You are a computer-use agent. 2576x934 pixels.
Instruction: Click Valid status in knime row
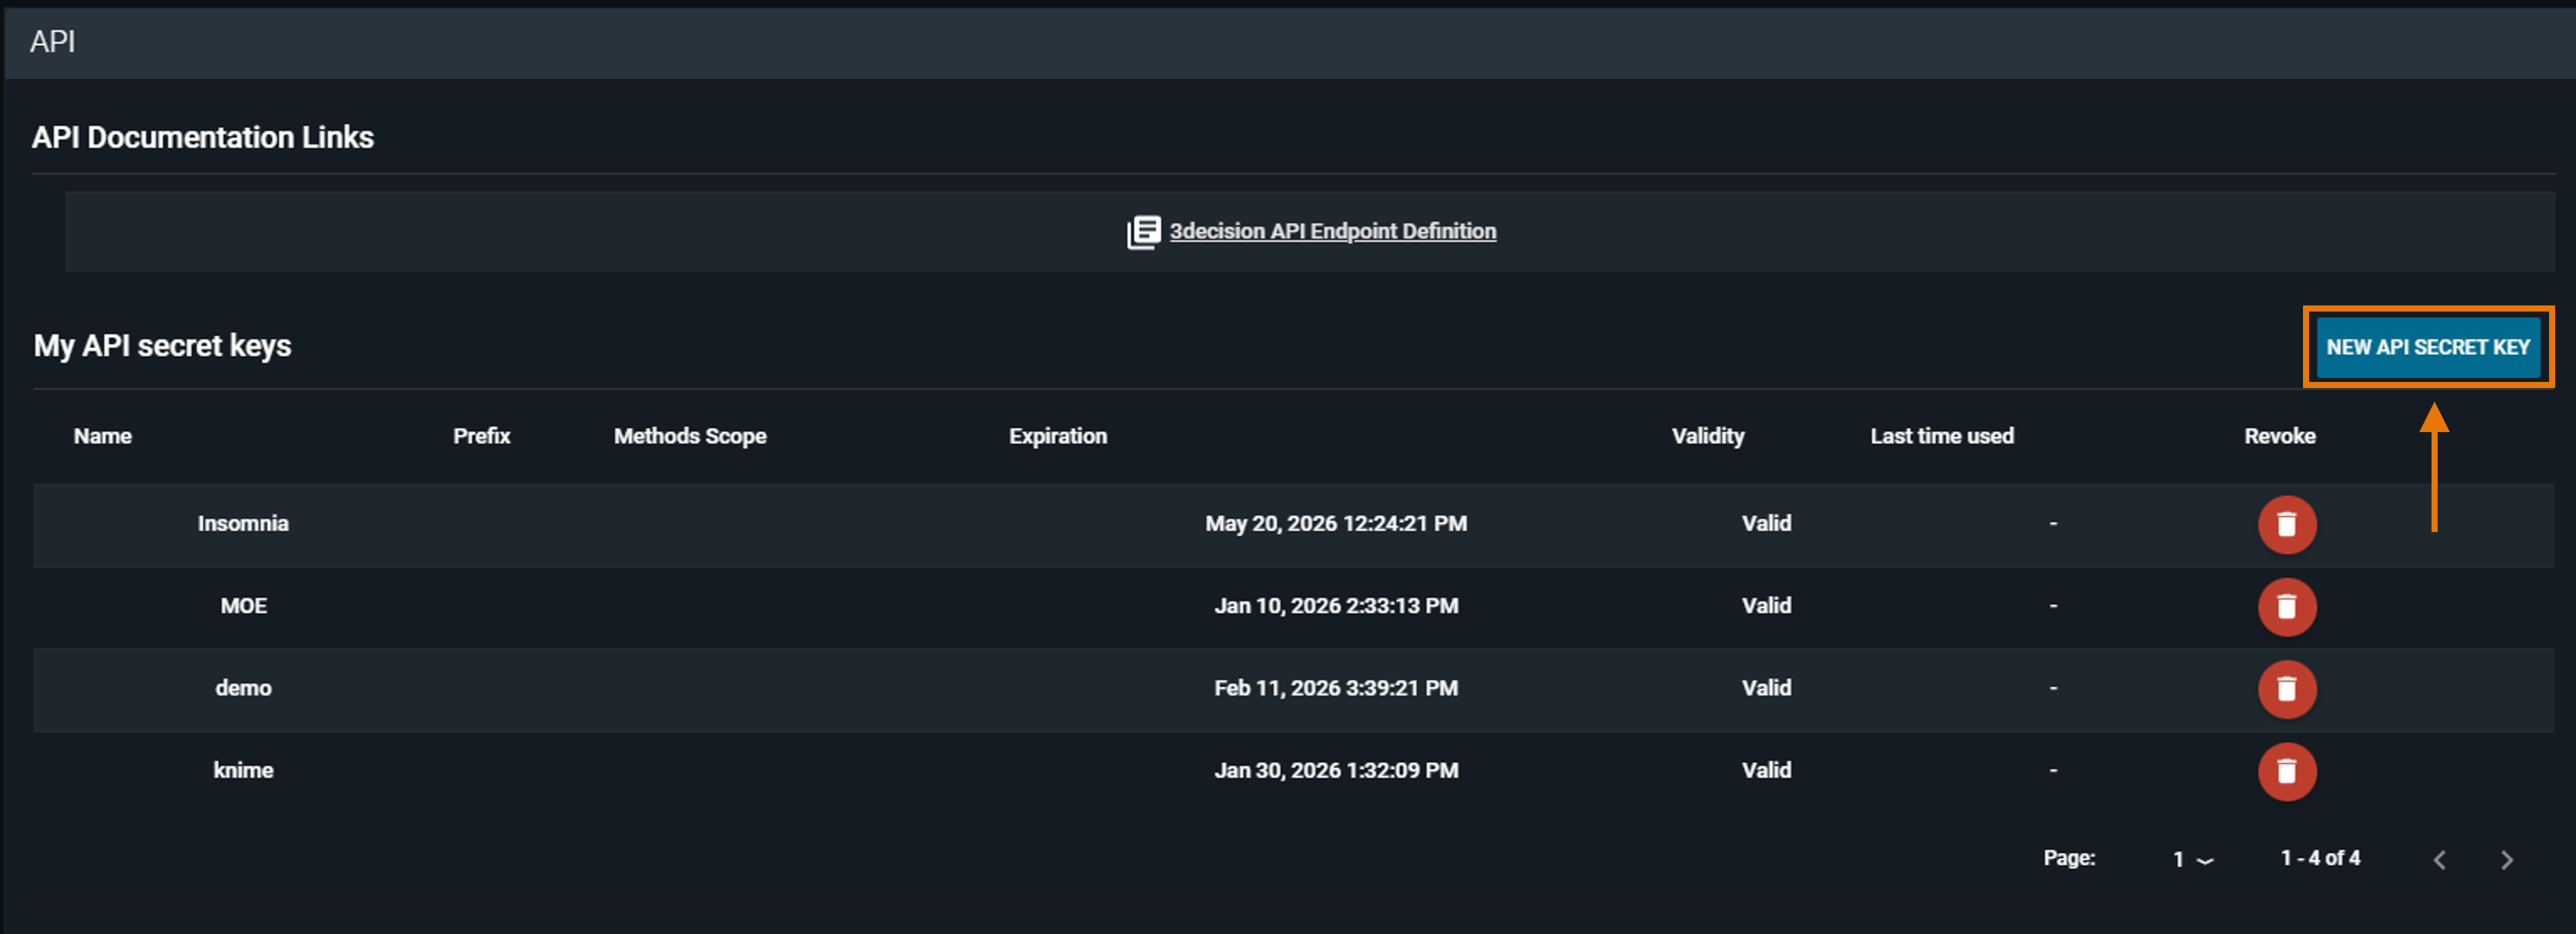click(1766, 770)
